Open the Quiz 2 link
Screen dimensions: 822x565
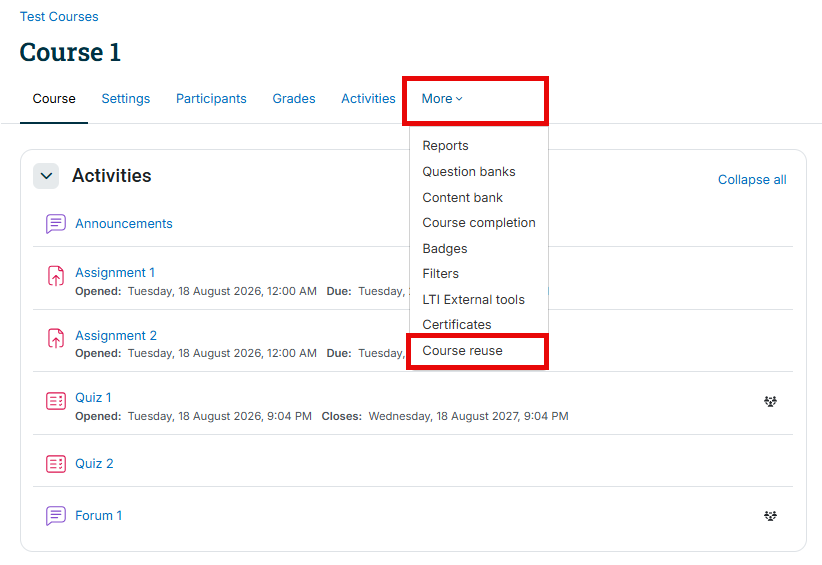[94, 464]
